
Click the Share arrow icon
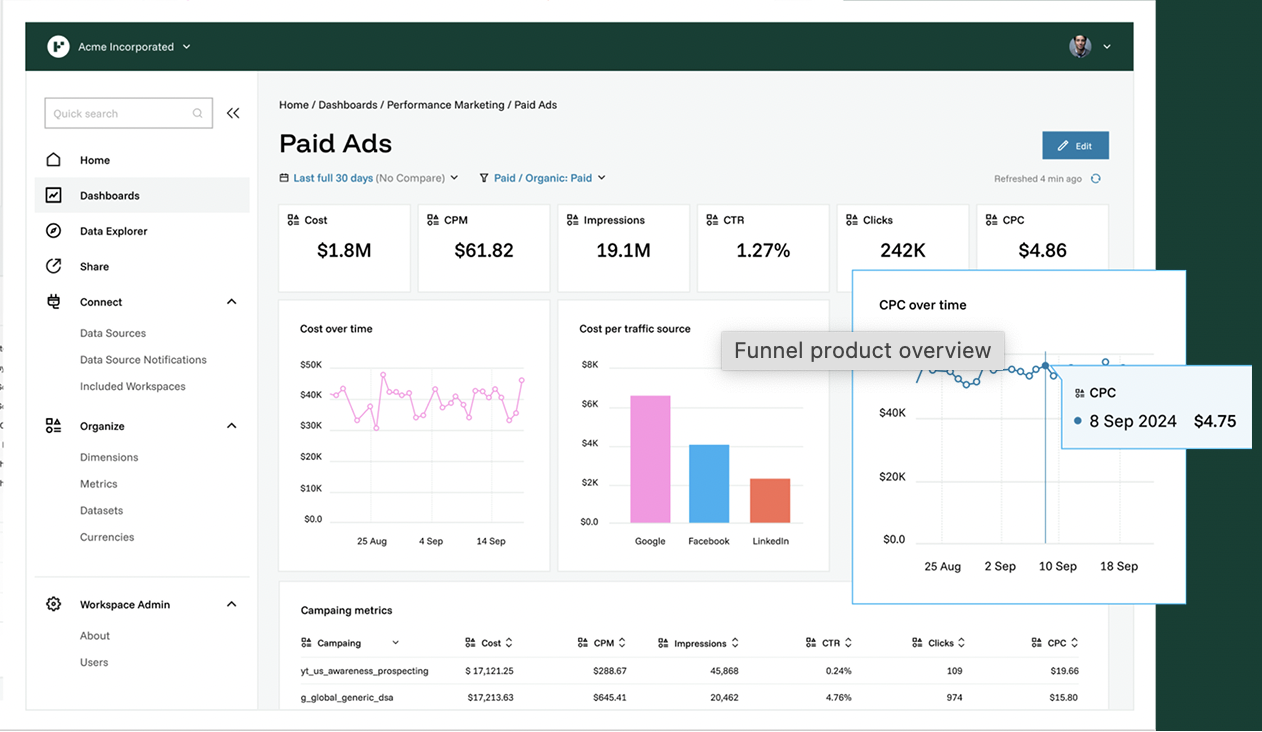[x=53, y=266]
